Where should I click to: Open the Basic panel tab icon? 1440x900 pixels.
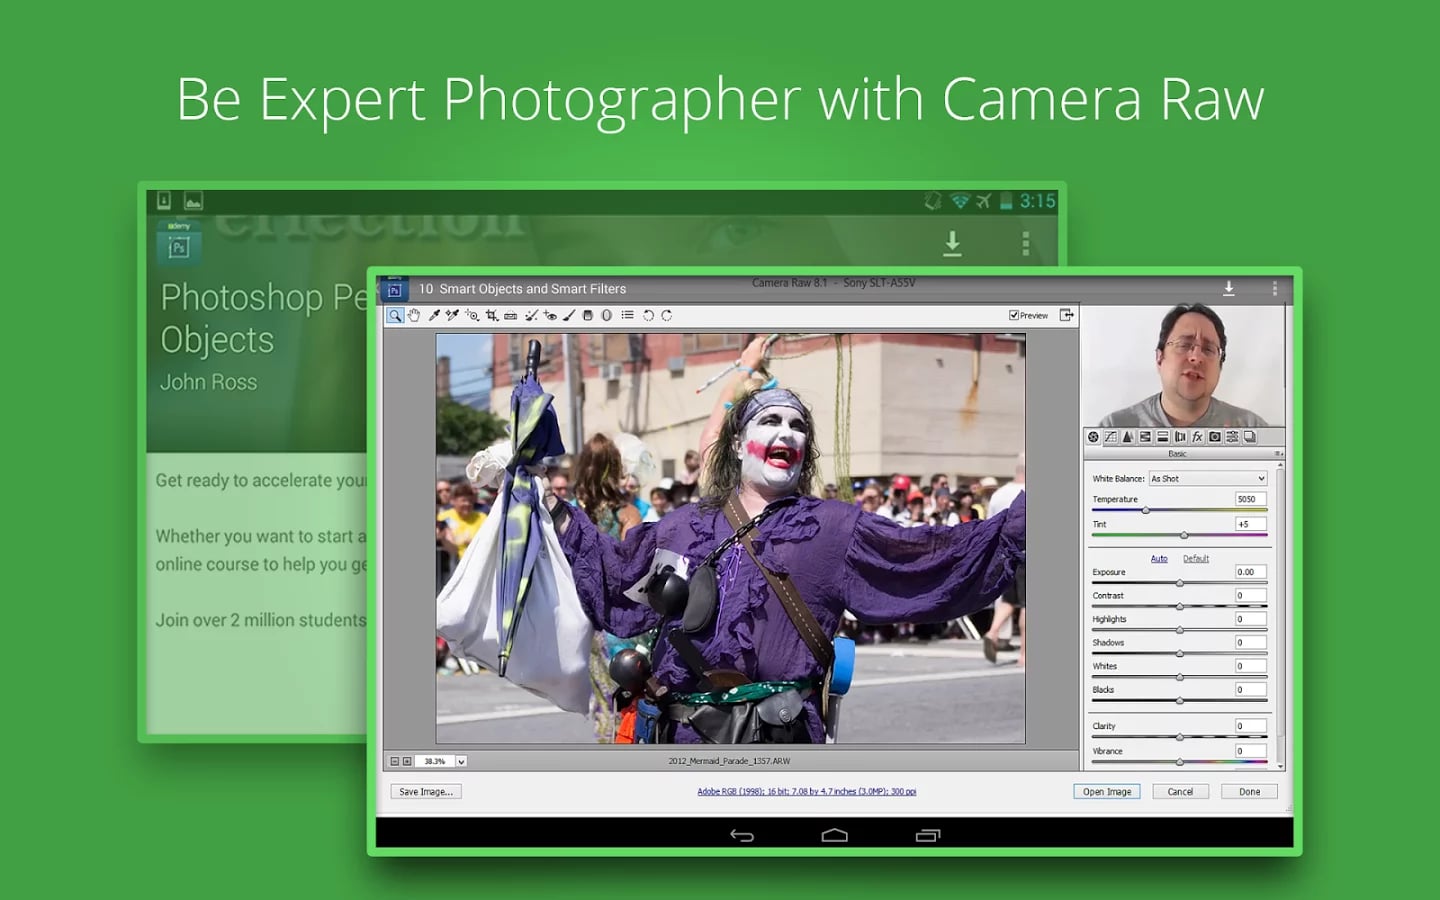(1093, 437)
